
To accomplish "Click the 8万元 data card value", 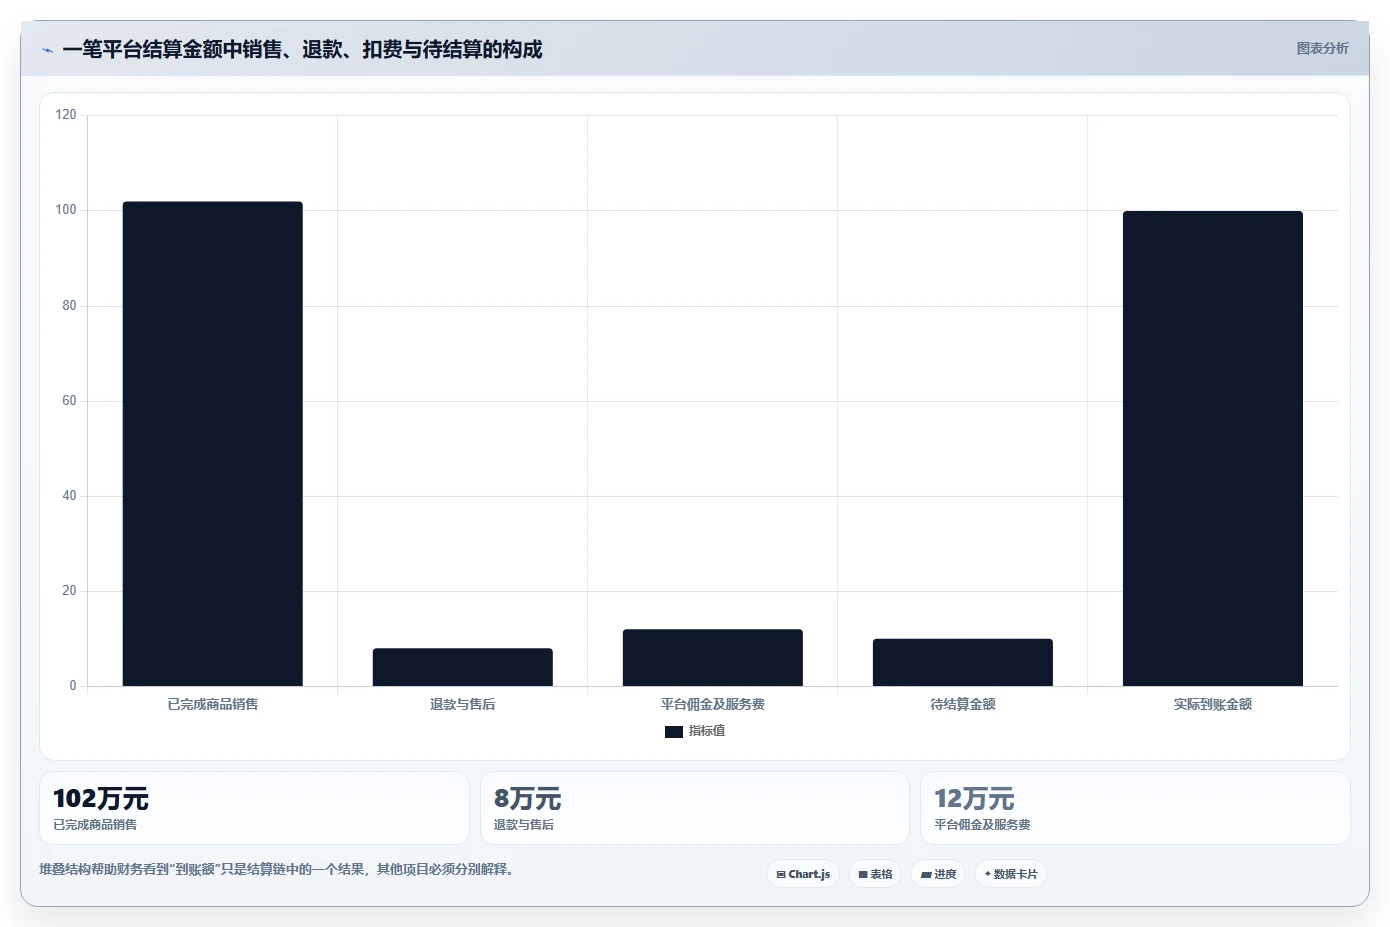I will point(528,799).
